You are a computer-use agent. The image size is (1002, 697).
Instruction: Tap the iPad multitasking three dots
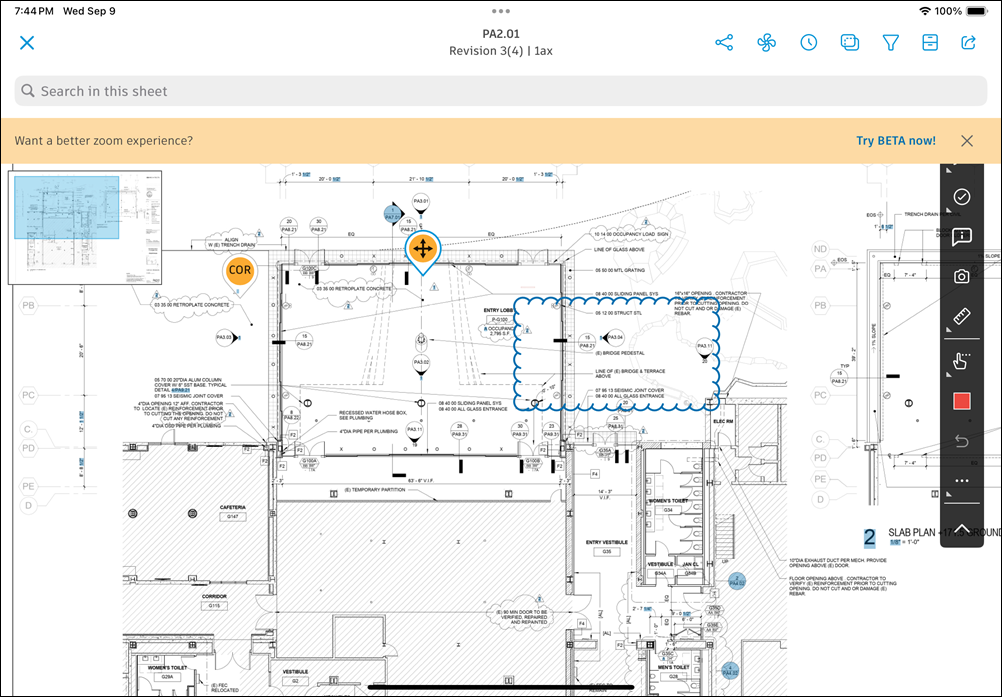[501, 11]
